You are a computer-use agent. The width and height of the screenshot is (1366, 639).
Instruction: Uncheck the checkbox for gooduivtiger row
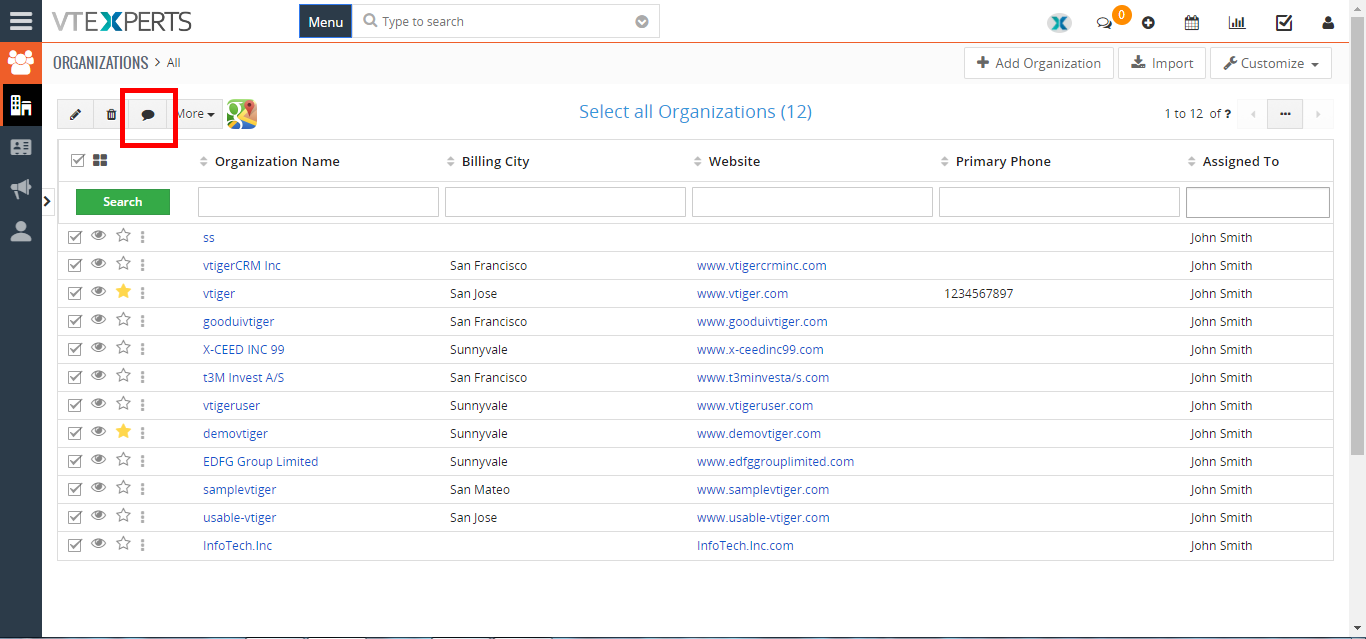pyautogui.click(x=75, y=322)
